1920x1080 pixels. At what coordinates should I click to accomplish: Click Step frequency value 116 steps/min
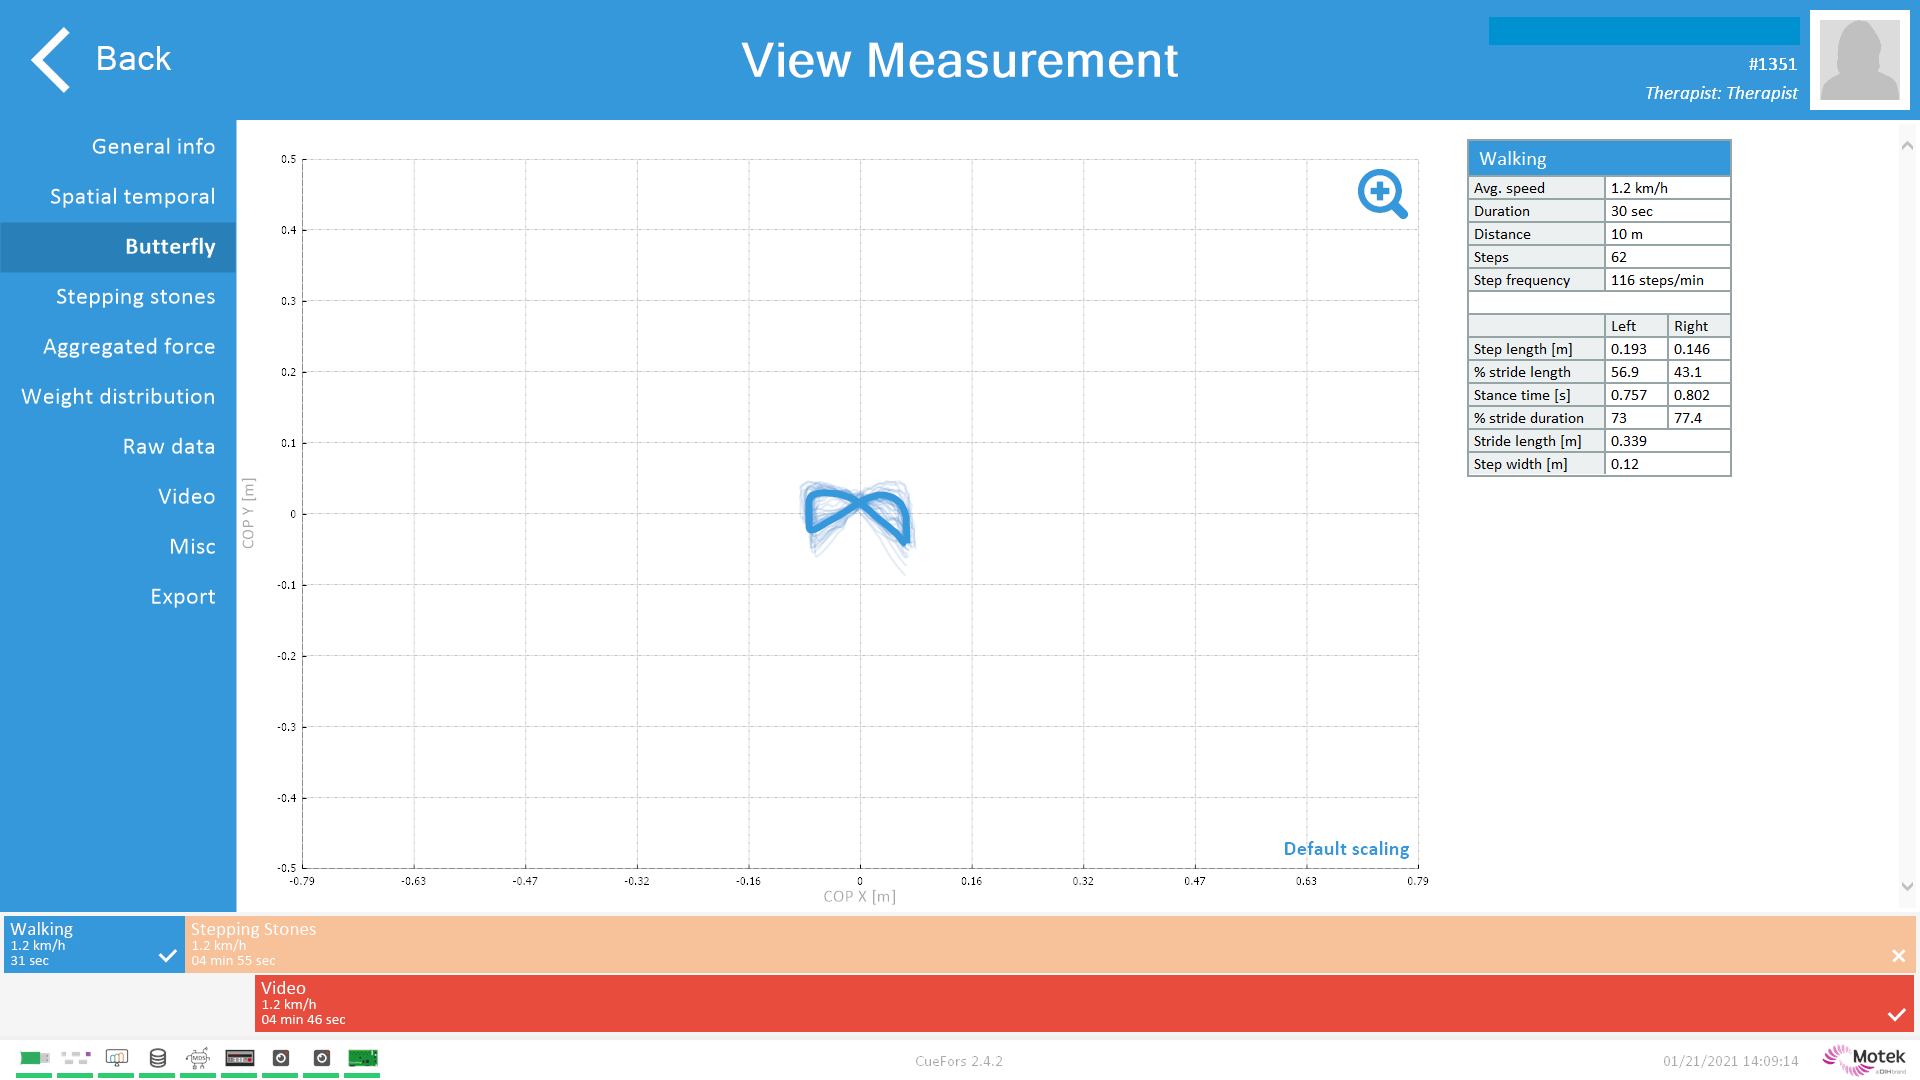(x=1667, y=280)
